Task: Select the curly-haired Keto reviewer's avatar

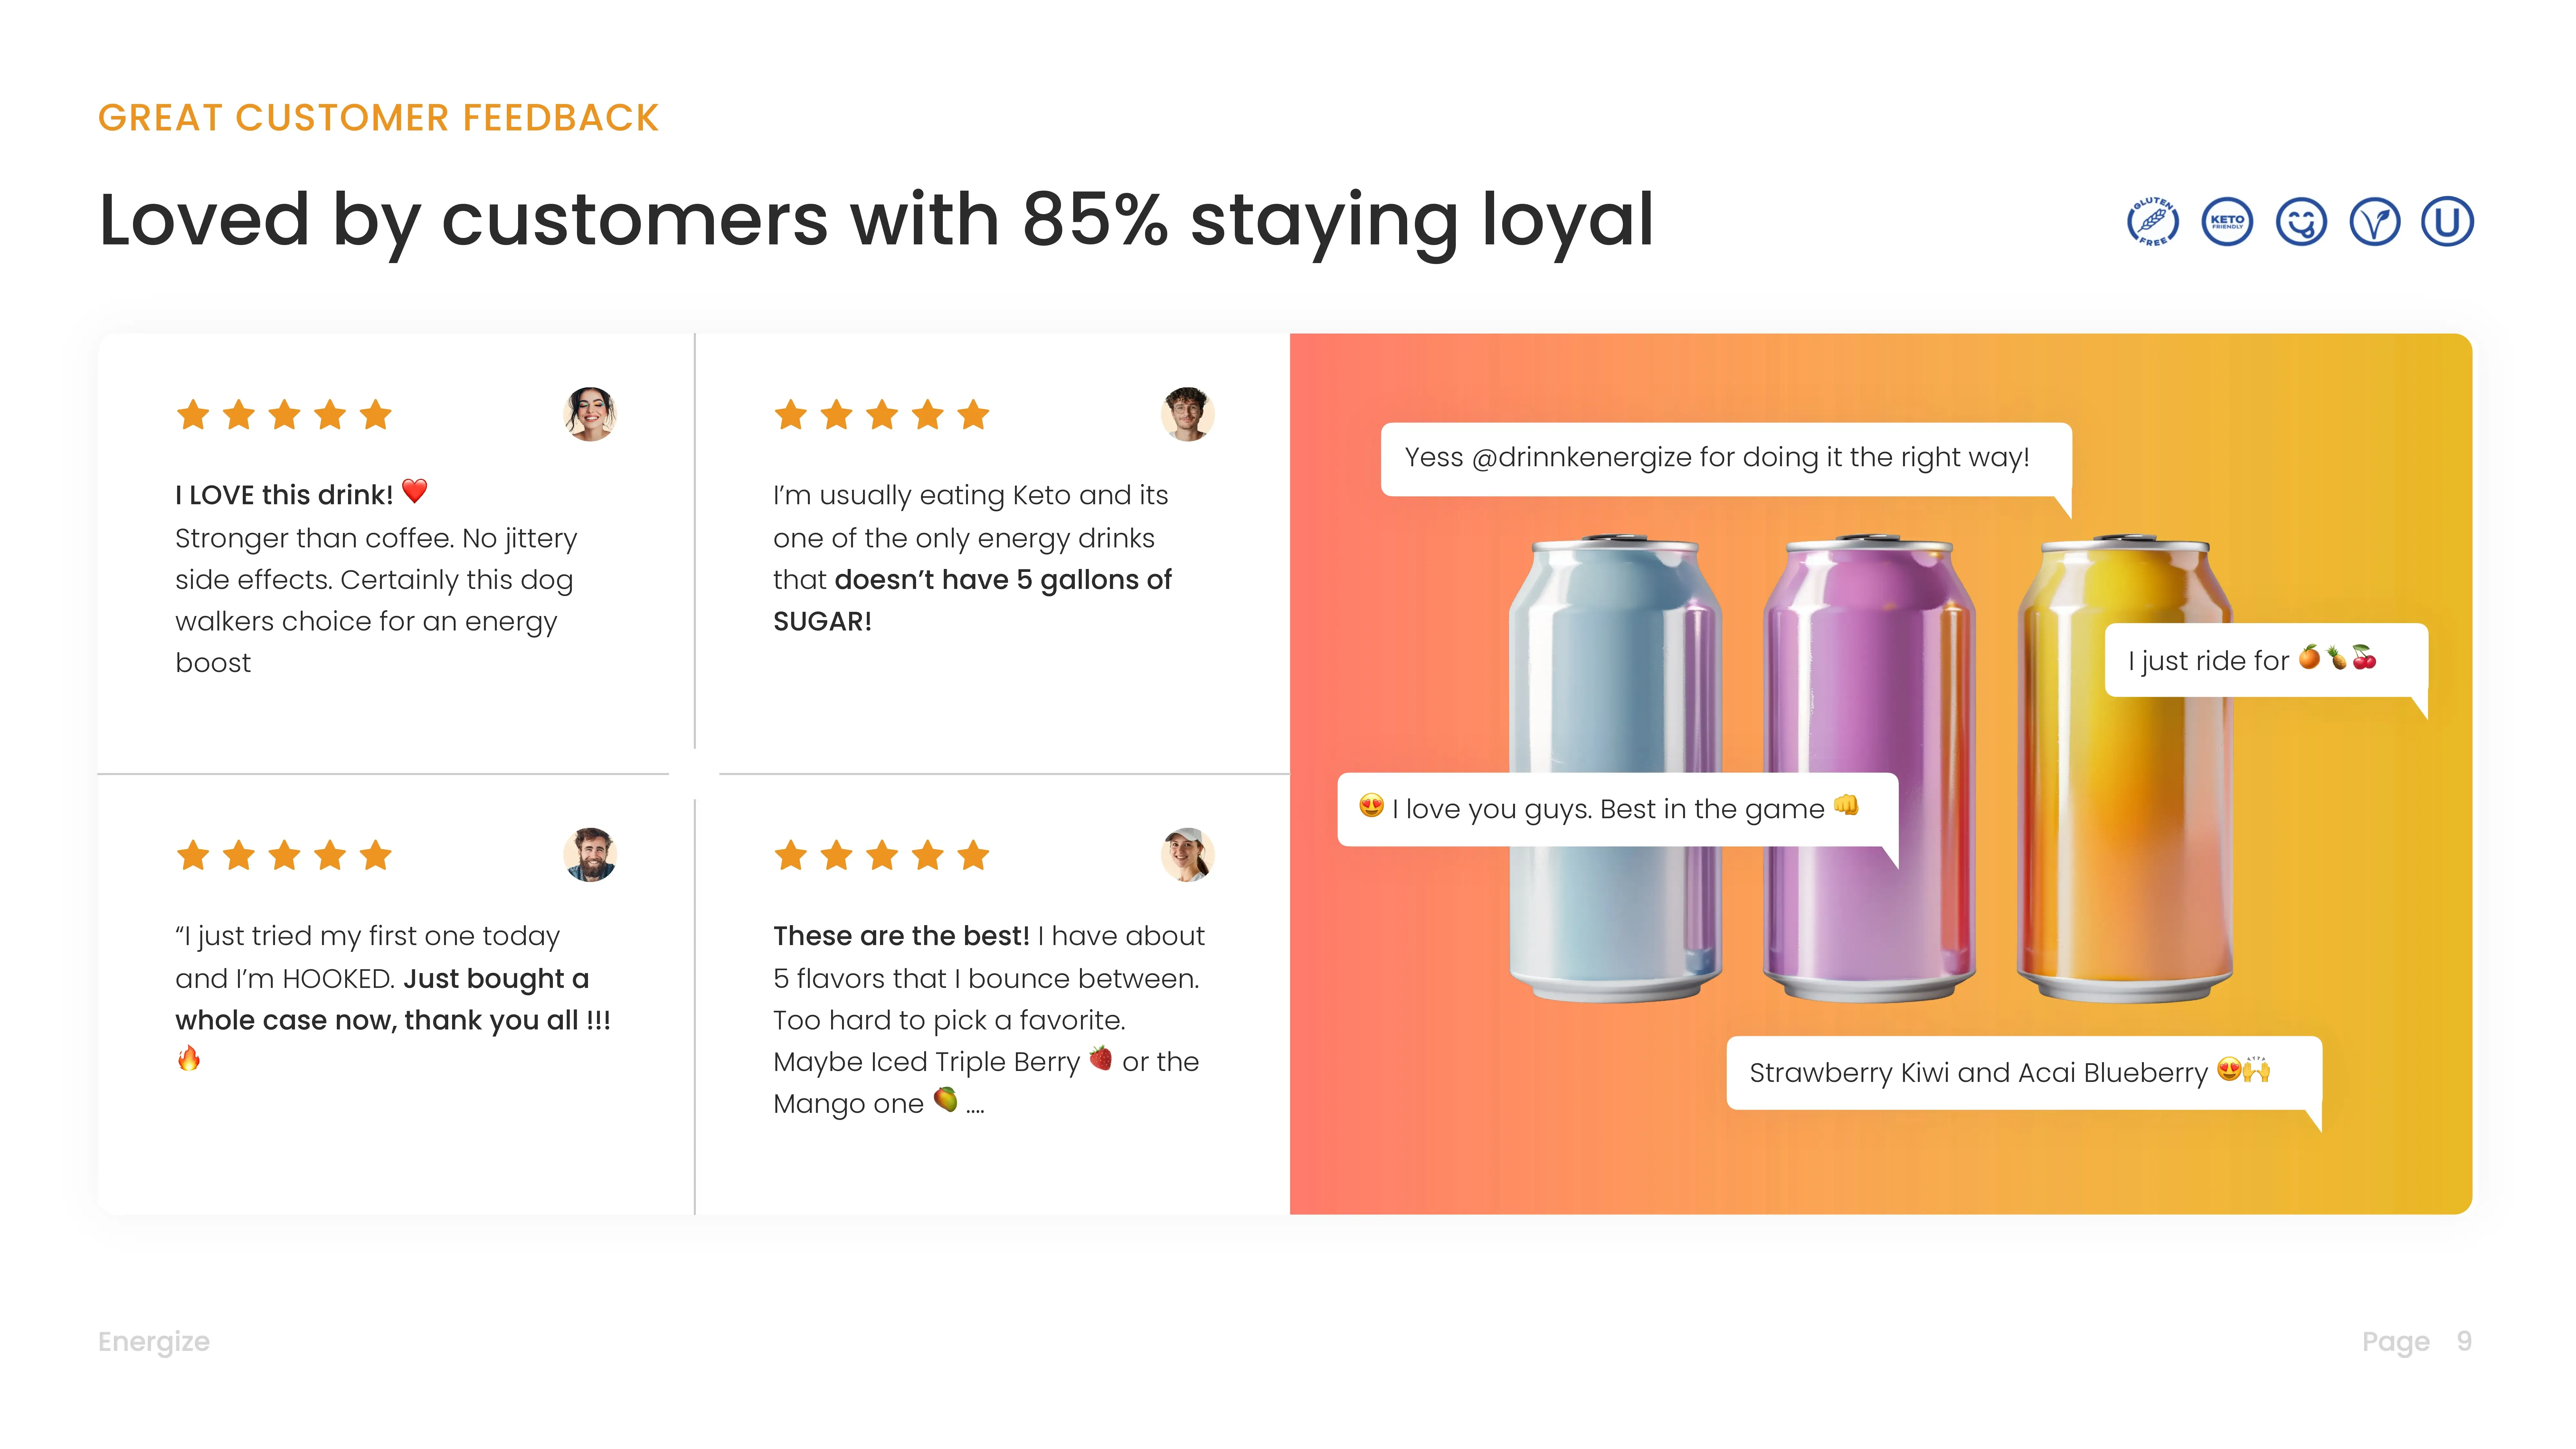Action: (1187, 414)
